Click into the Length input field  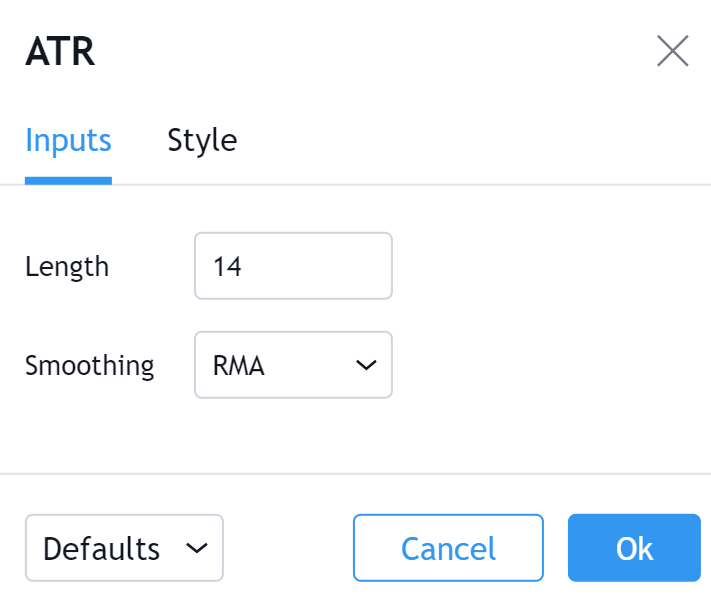pos(293,266)
